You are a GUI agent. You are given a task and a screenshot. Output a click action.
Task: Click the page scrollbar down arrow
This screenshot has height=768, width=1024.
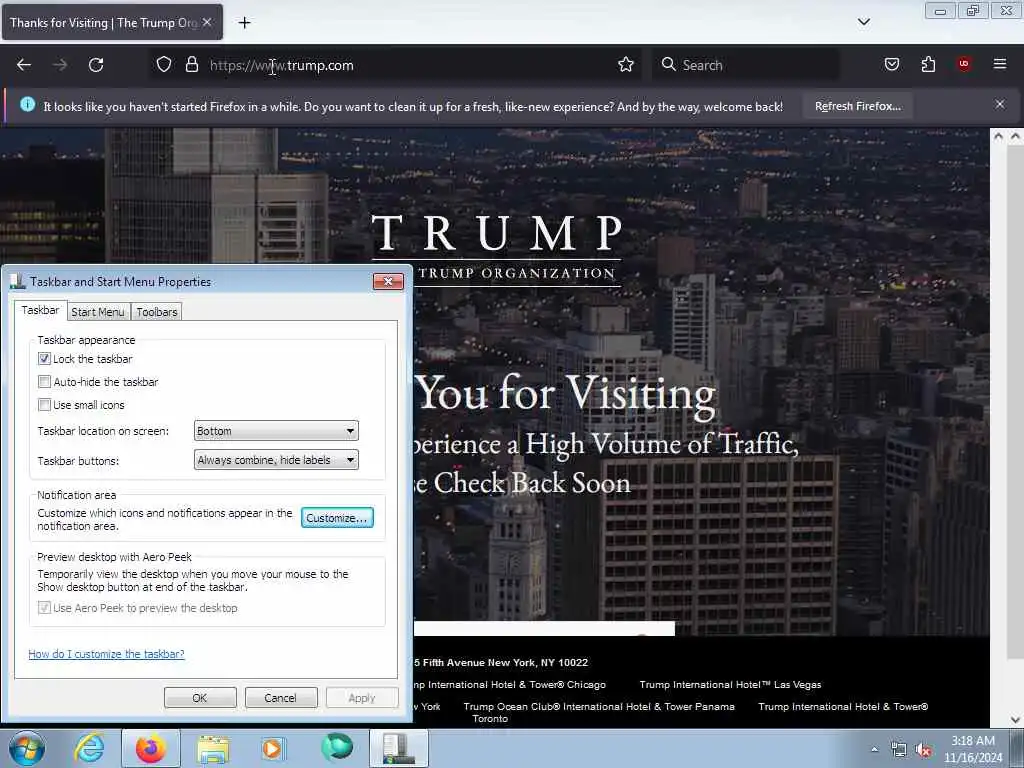(1015, 720)
